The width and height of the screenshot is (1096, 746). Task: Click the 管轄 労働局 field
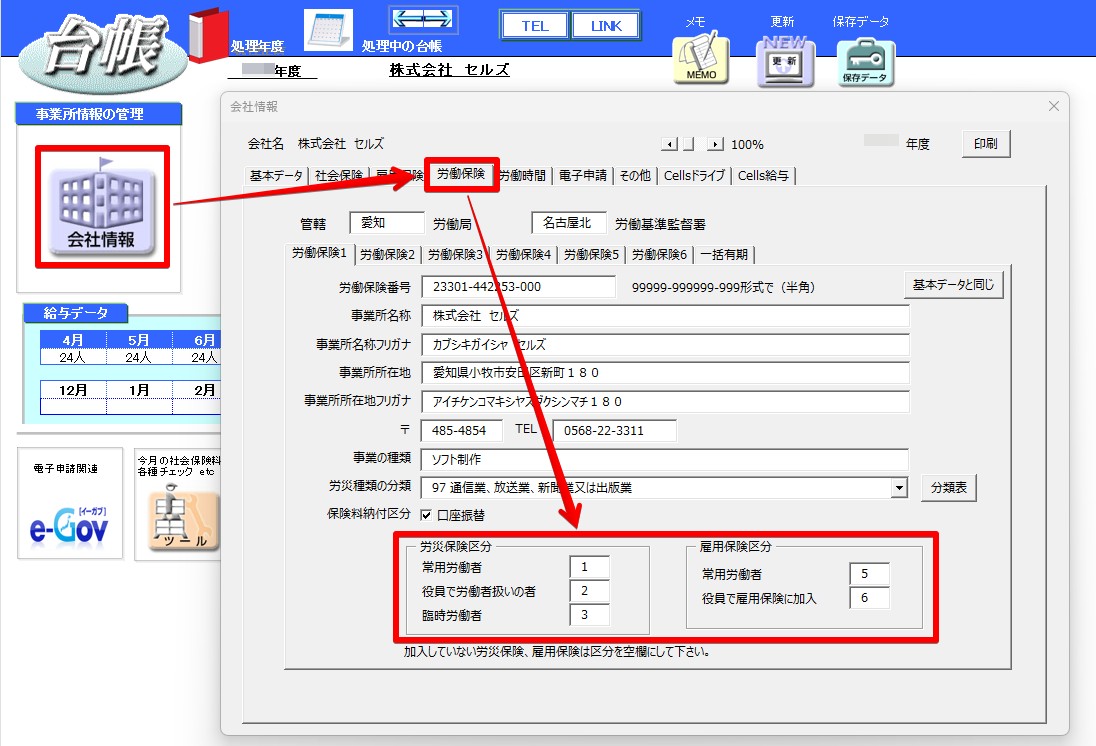387,223
